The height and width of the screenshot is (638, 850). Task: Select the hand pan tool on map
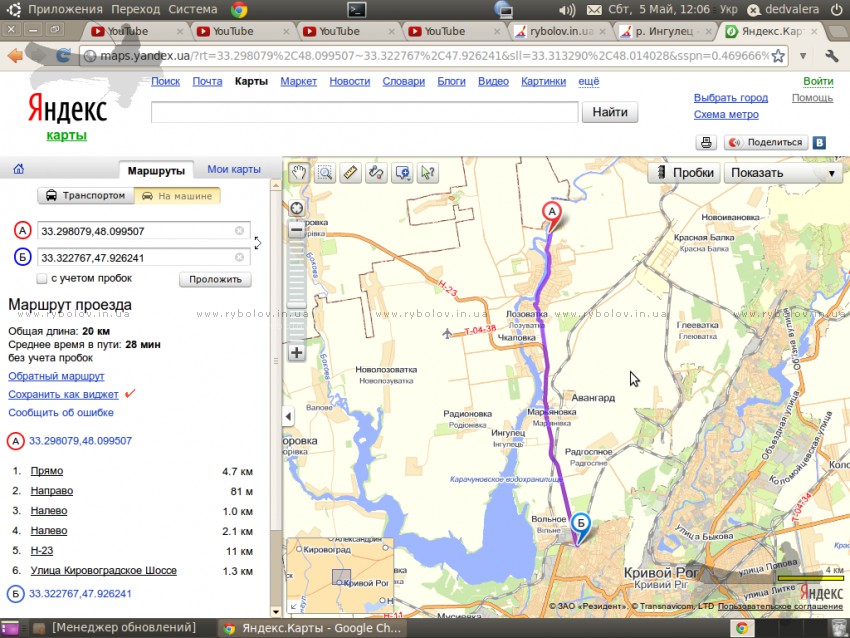pos(299,172)
